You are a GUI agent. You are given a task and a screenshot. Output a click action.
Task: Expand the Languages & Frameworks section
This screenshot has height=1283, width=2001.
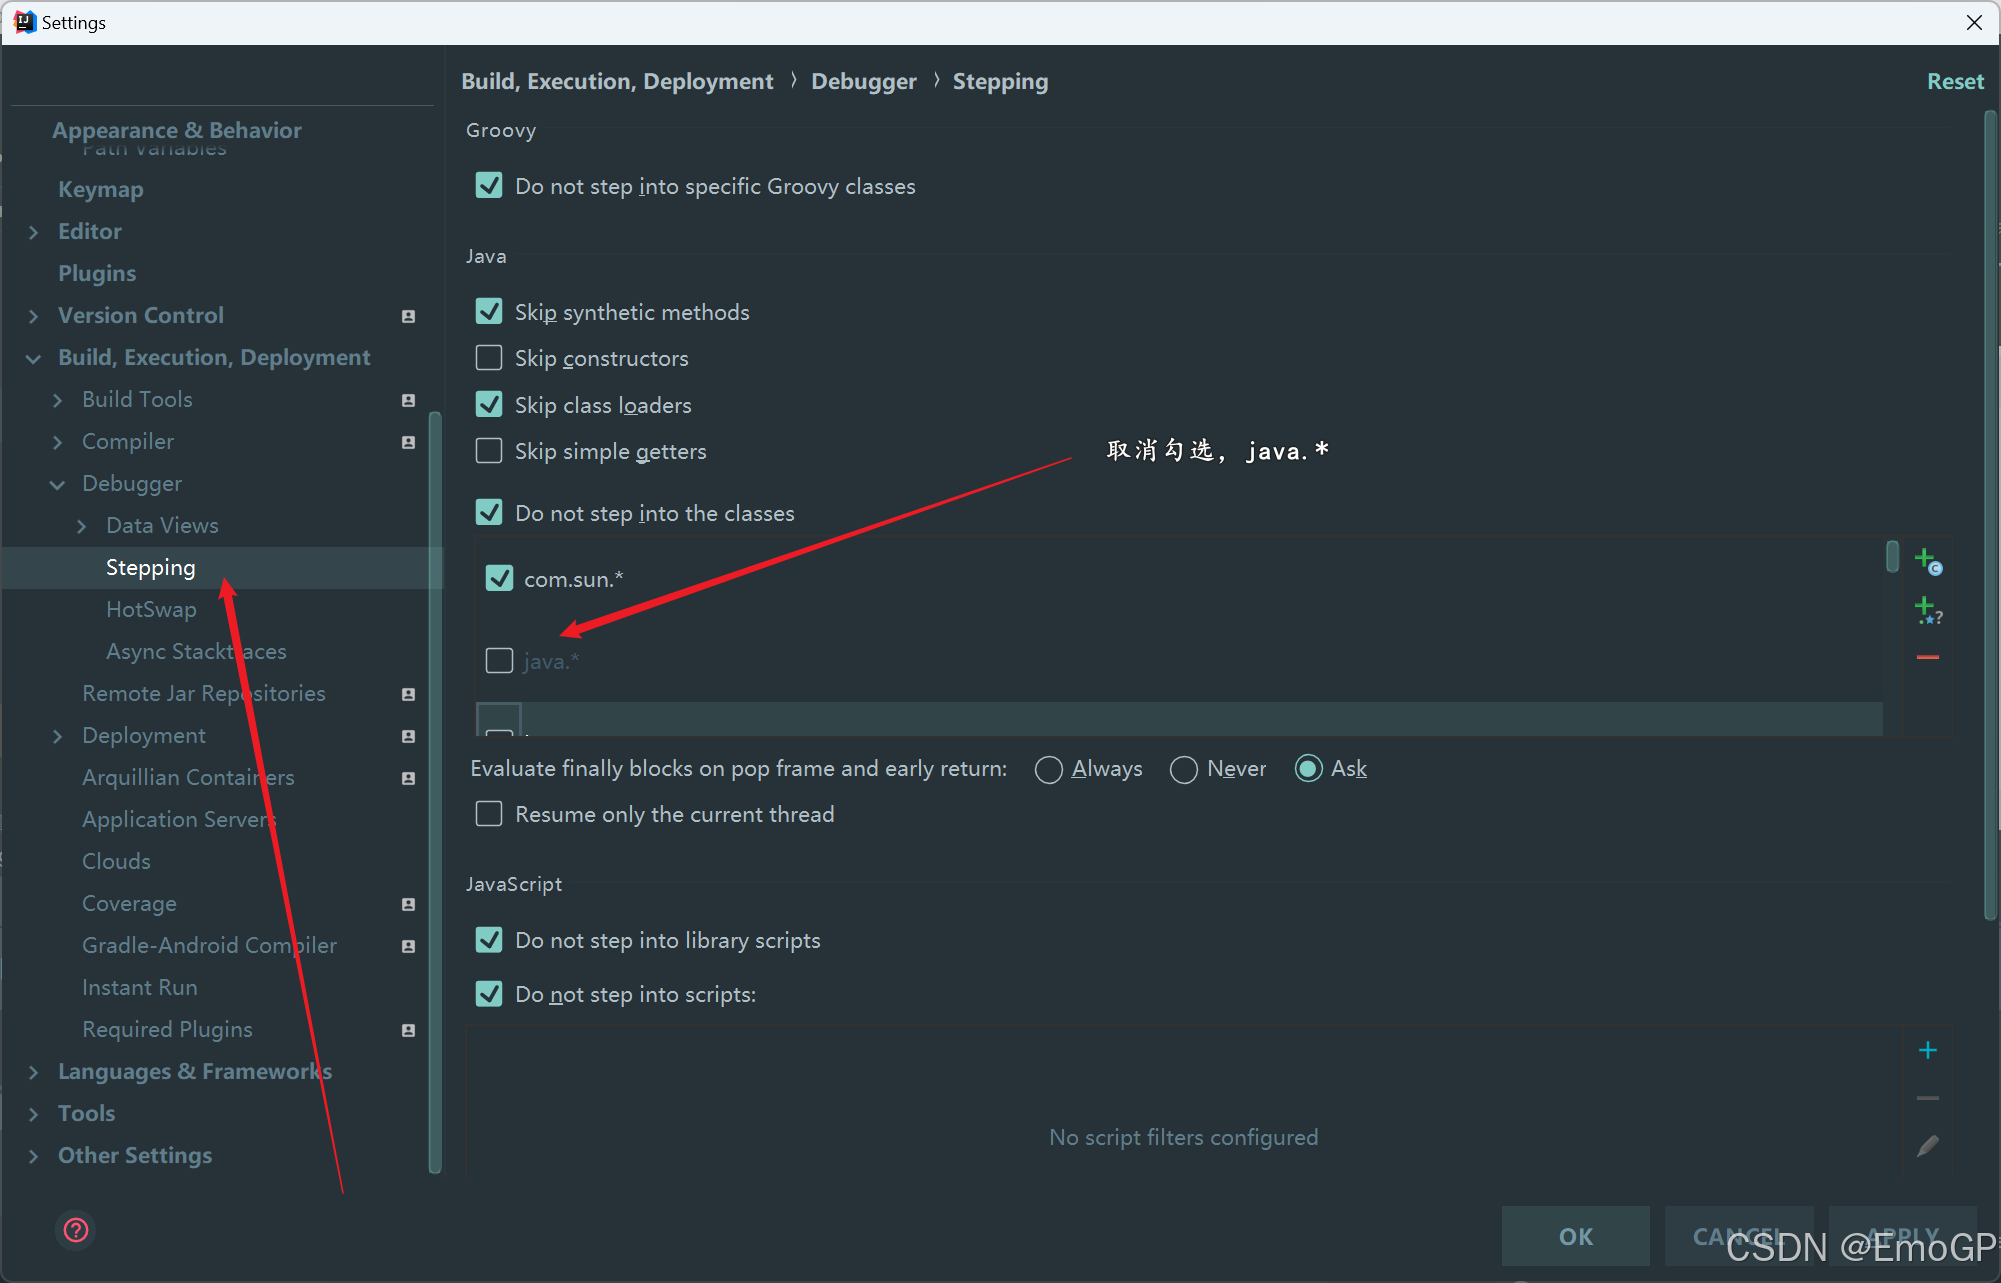click(x=34, y=1072)
